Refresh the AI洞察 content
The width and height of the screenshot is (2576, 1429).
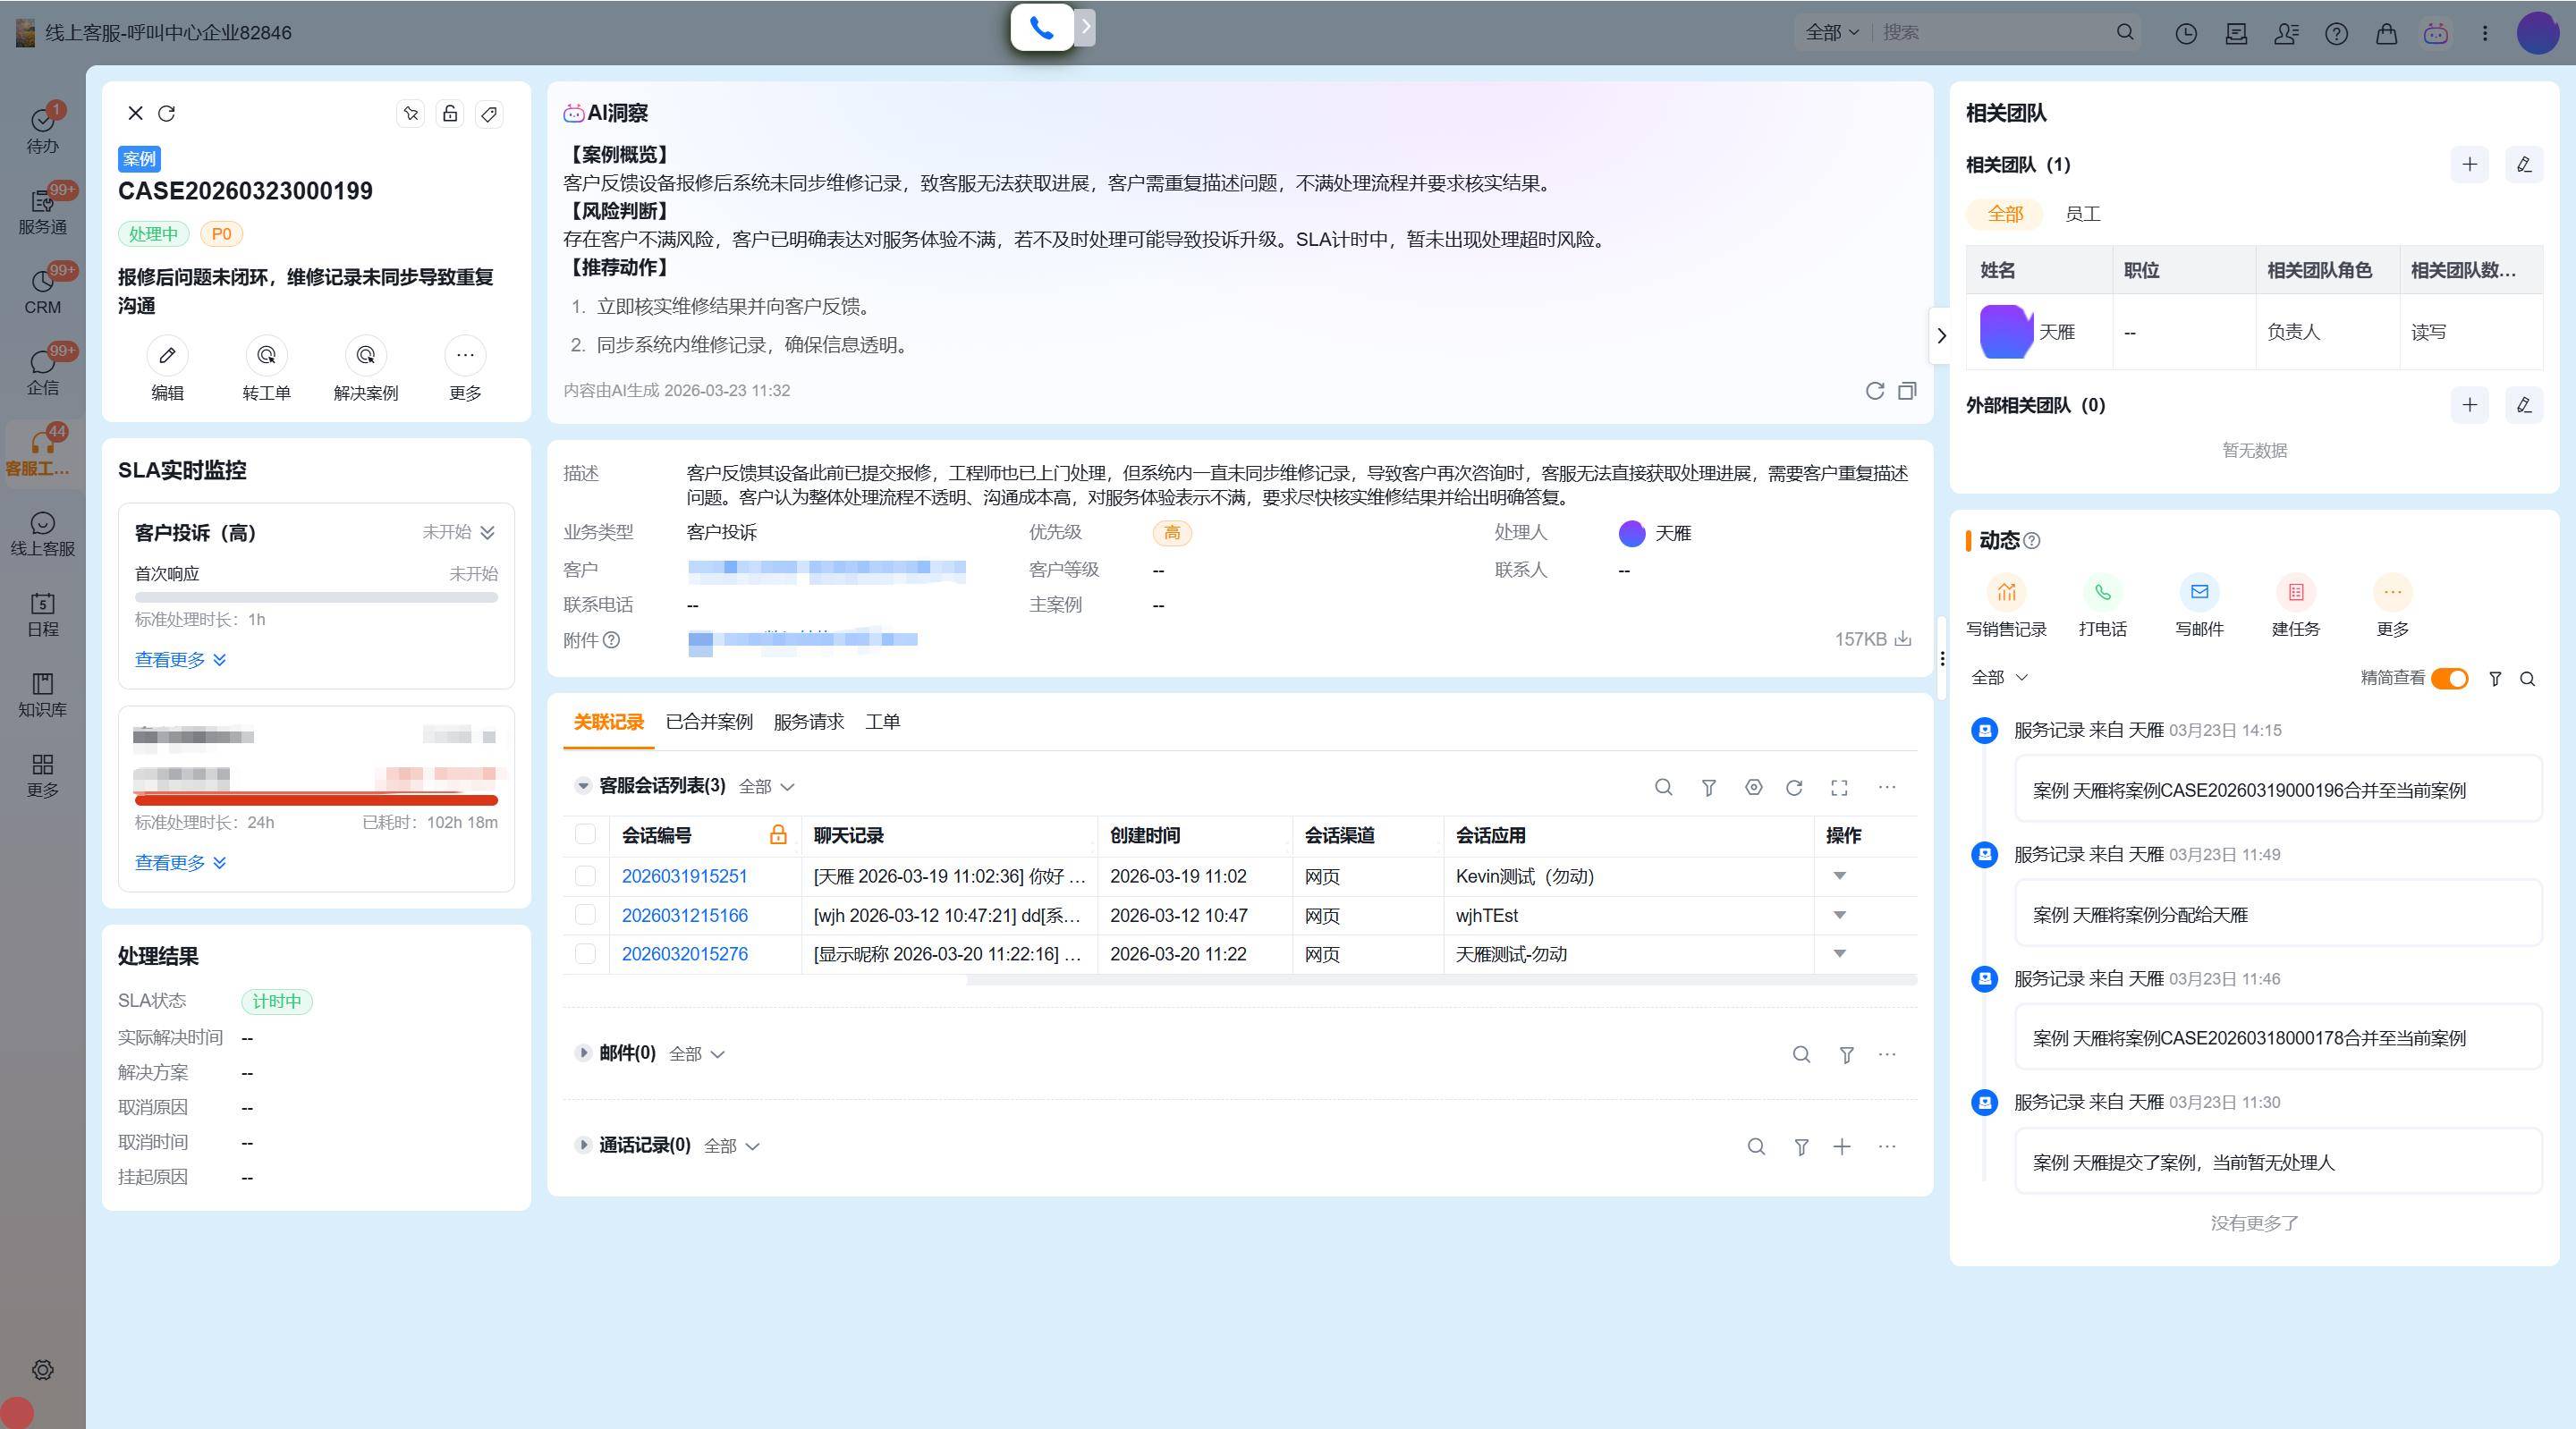(x=1874, y=391)
